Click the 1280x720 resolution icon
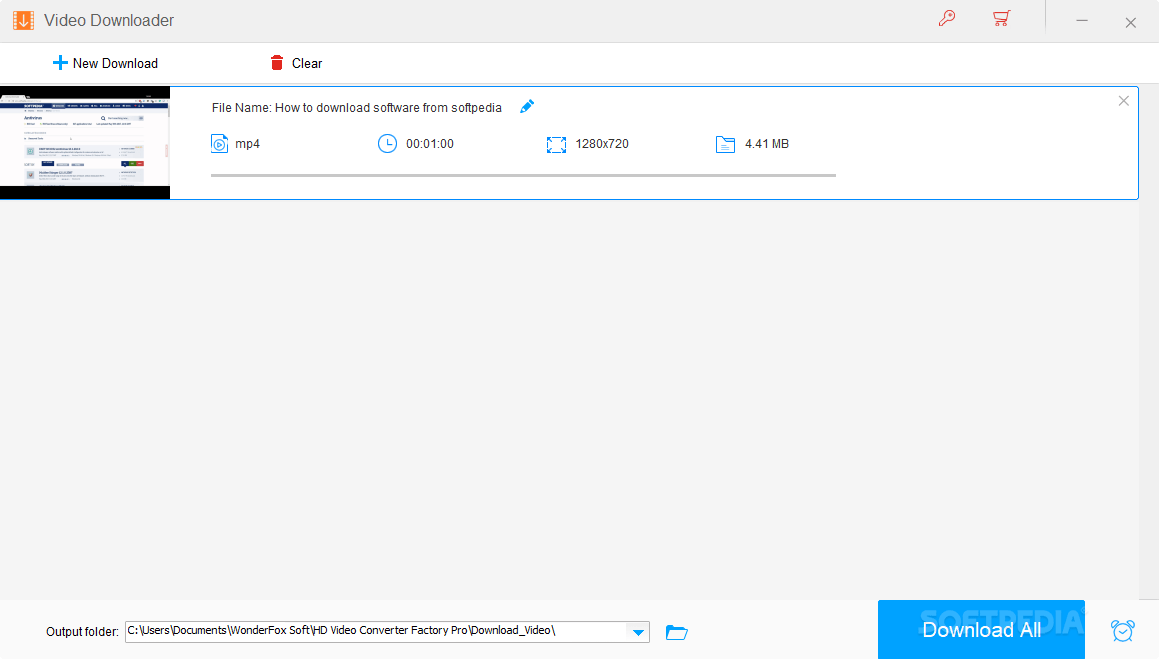The height and width of the screenshot is (659, 1159). pyautogui.click(x=556, y=143)
